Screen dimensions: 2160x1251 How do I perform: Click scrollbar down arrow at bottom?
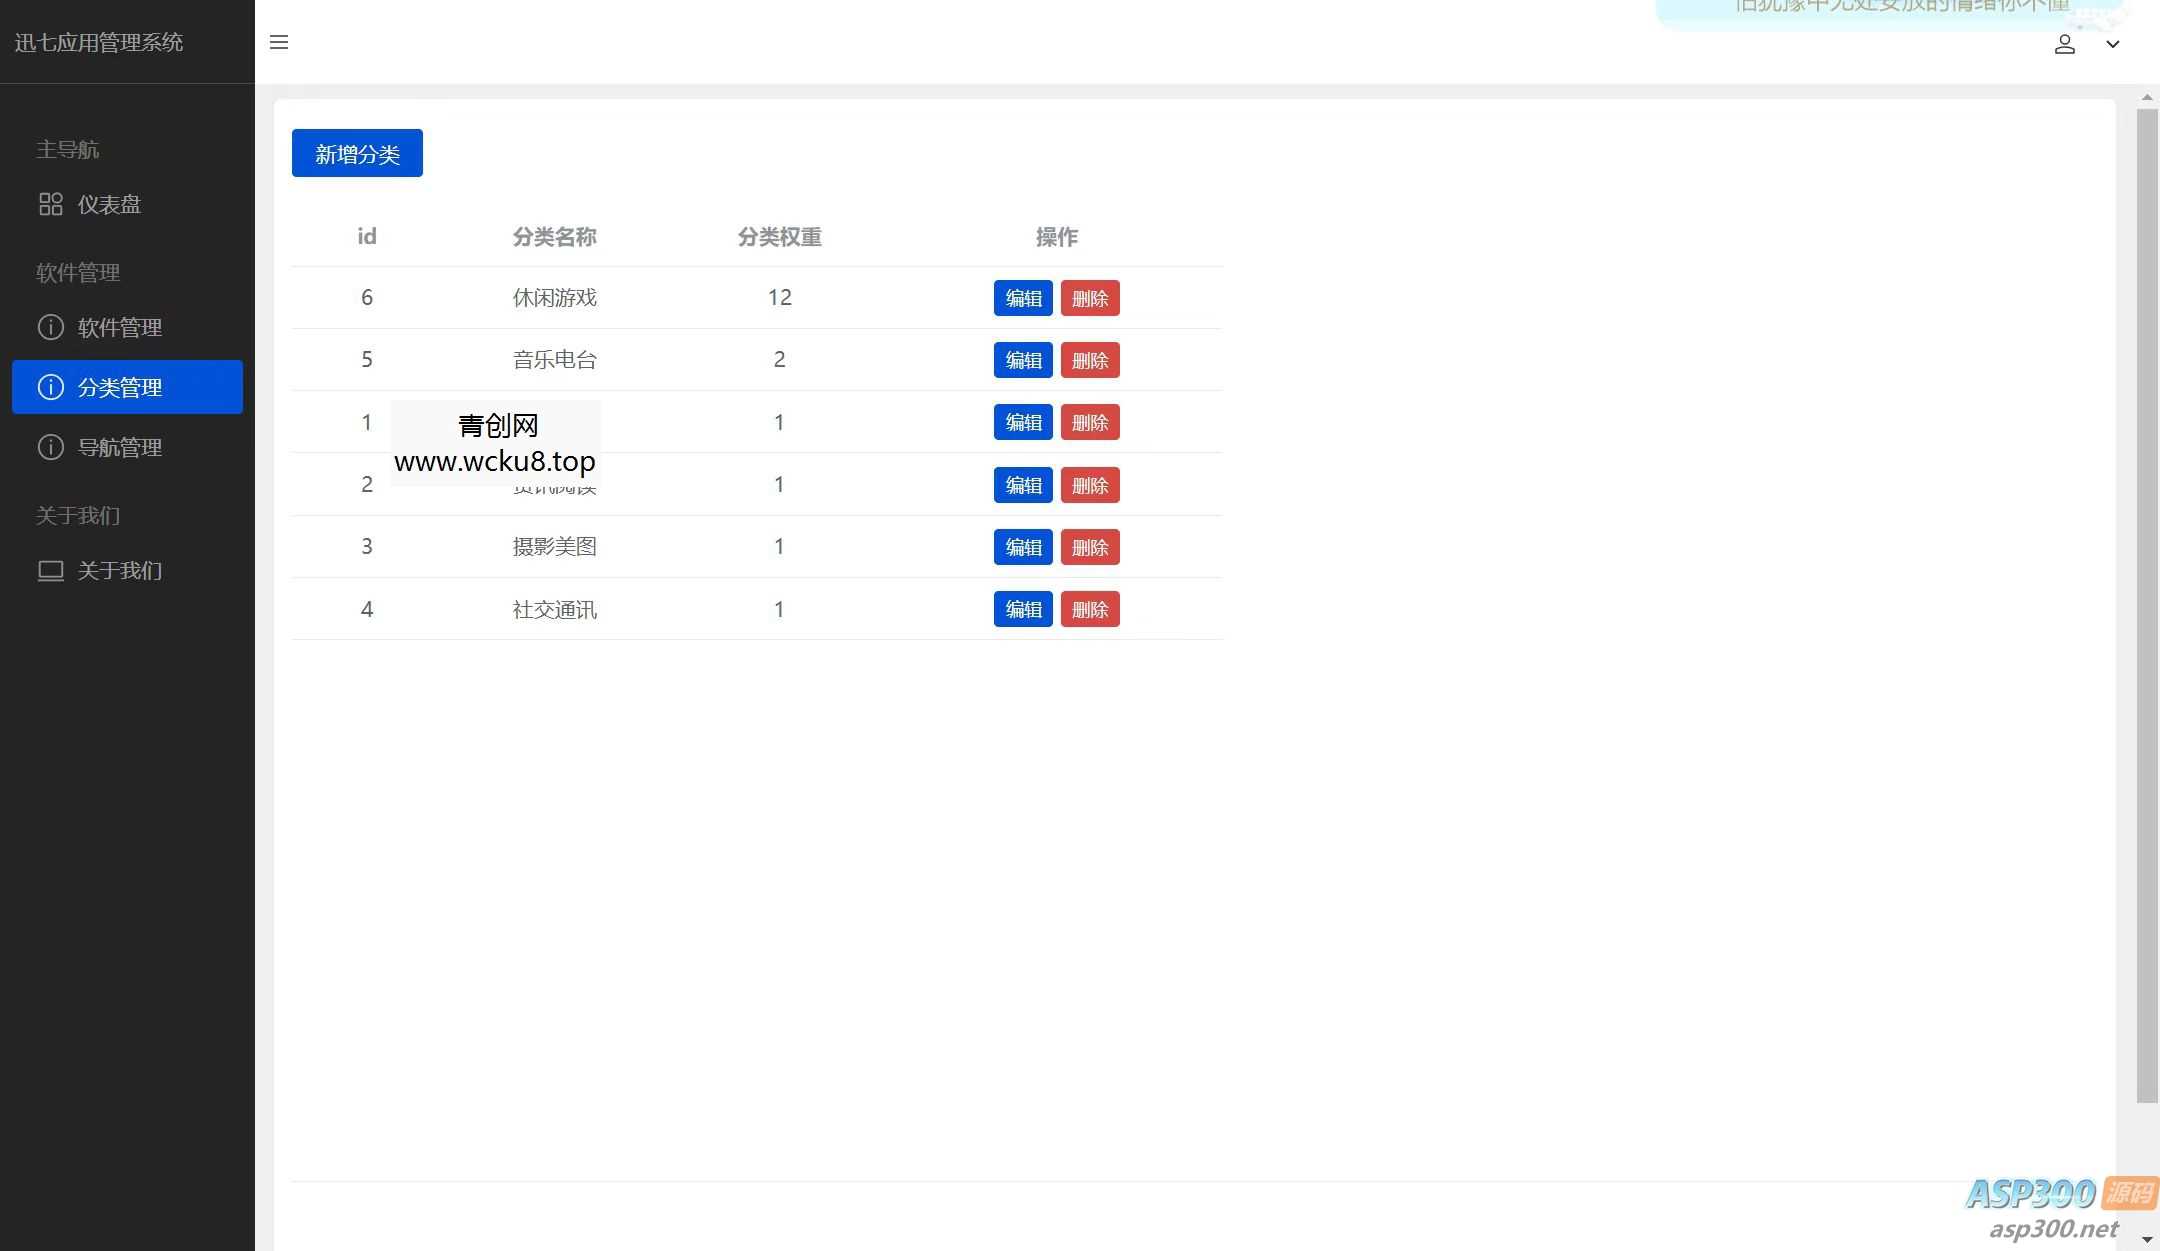pyautogui.click(x=2146, y=1240)
